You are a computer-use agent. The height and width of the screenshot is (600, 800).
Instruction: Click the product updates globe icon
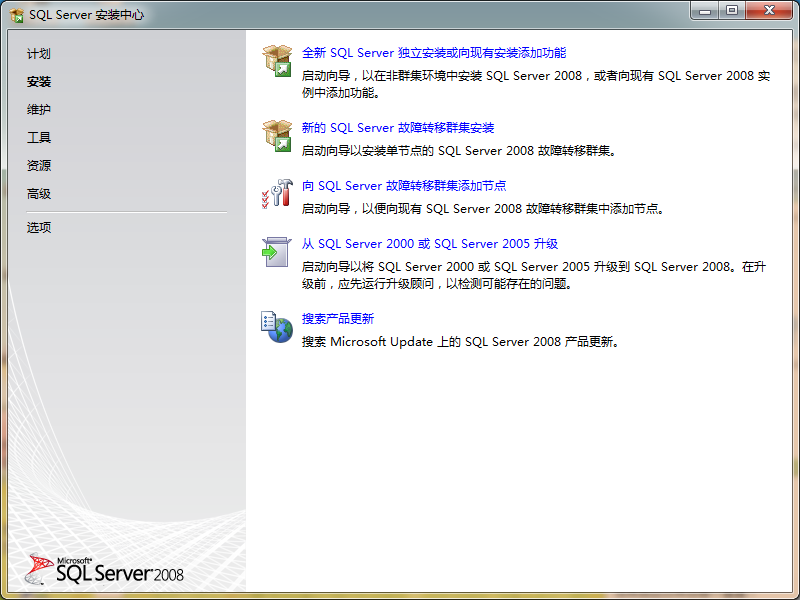pos(277,327)
